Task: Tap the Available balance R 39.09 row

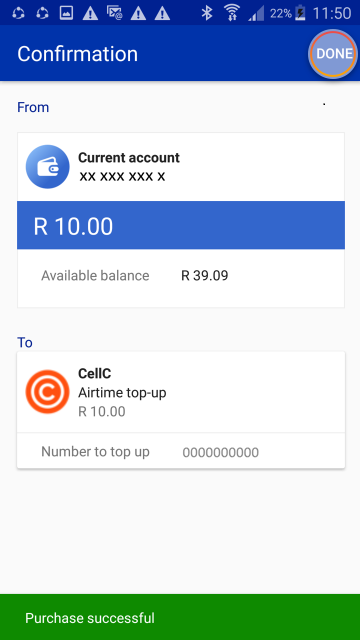Action: click(x=181, y=276)
